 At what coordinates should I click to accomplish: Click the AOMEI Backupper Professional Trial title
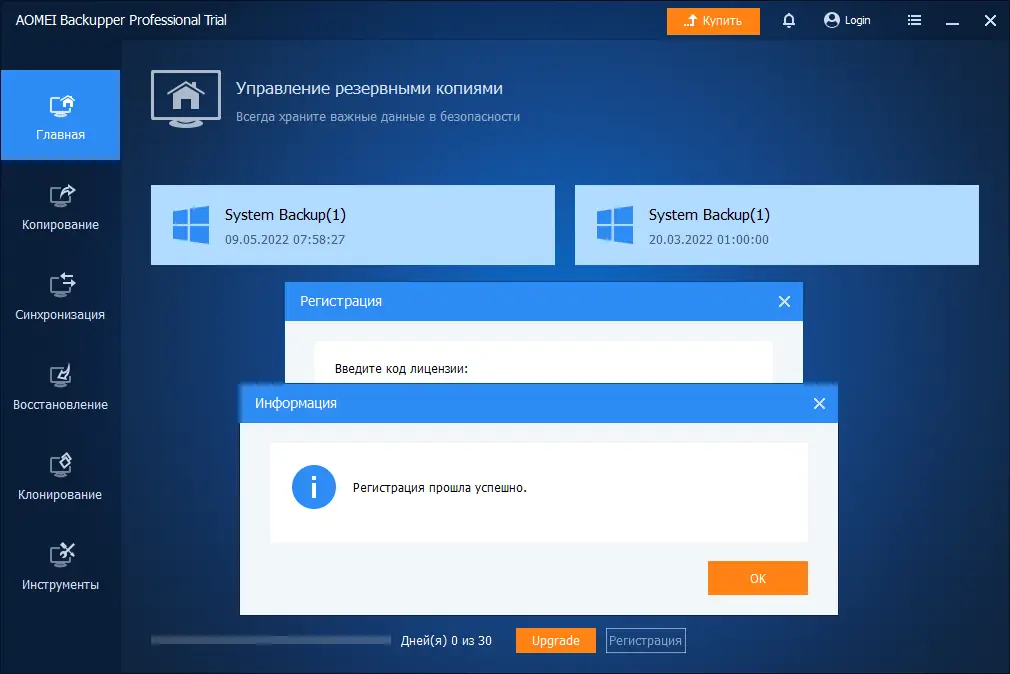(121, 20)
